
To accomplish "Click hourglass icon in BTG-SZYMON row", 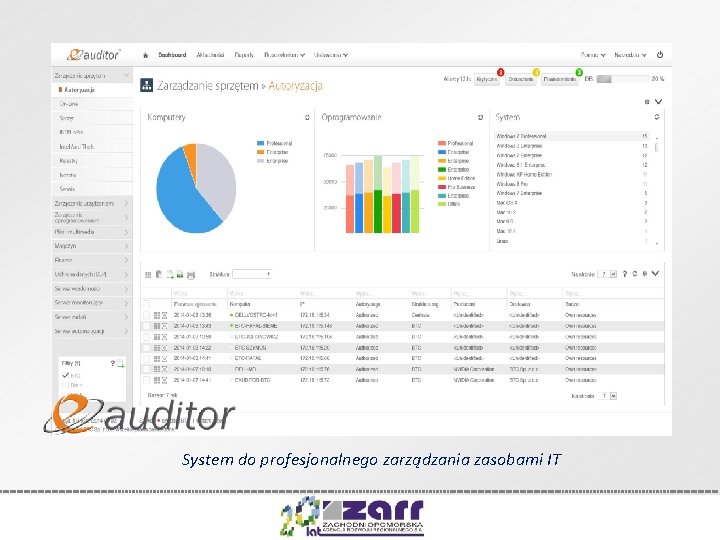I will click(164, 348).
